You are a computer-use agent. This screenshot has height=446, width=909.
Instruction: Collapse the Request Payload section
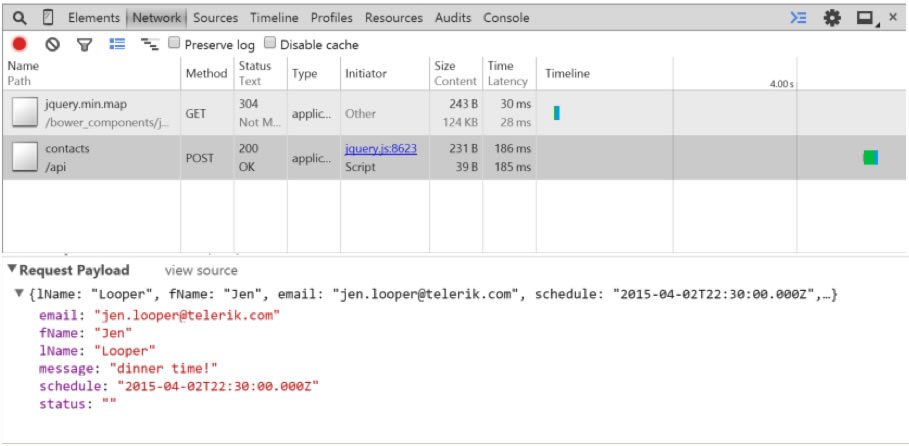pyautogui.click(x=12, y=269)
